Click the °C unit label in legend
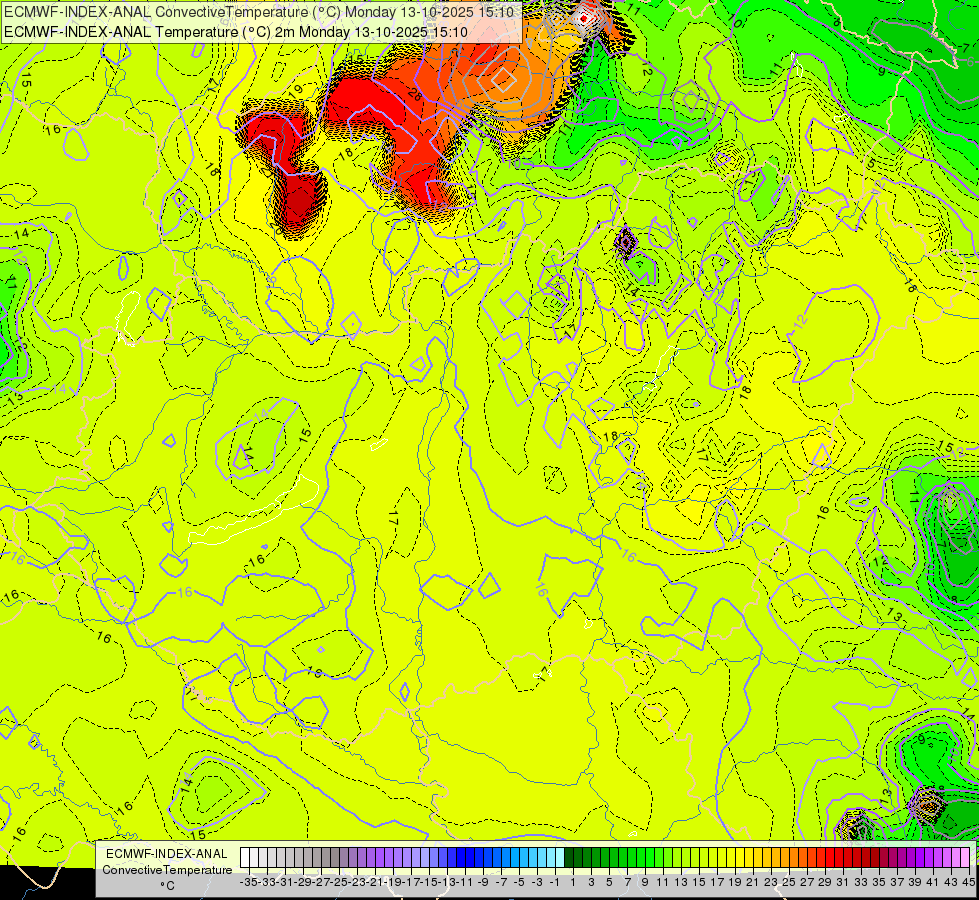The width and height of the screenshot is (979, 900). [167, 886]
